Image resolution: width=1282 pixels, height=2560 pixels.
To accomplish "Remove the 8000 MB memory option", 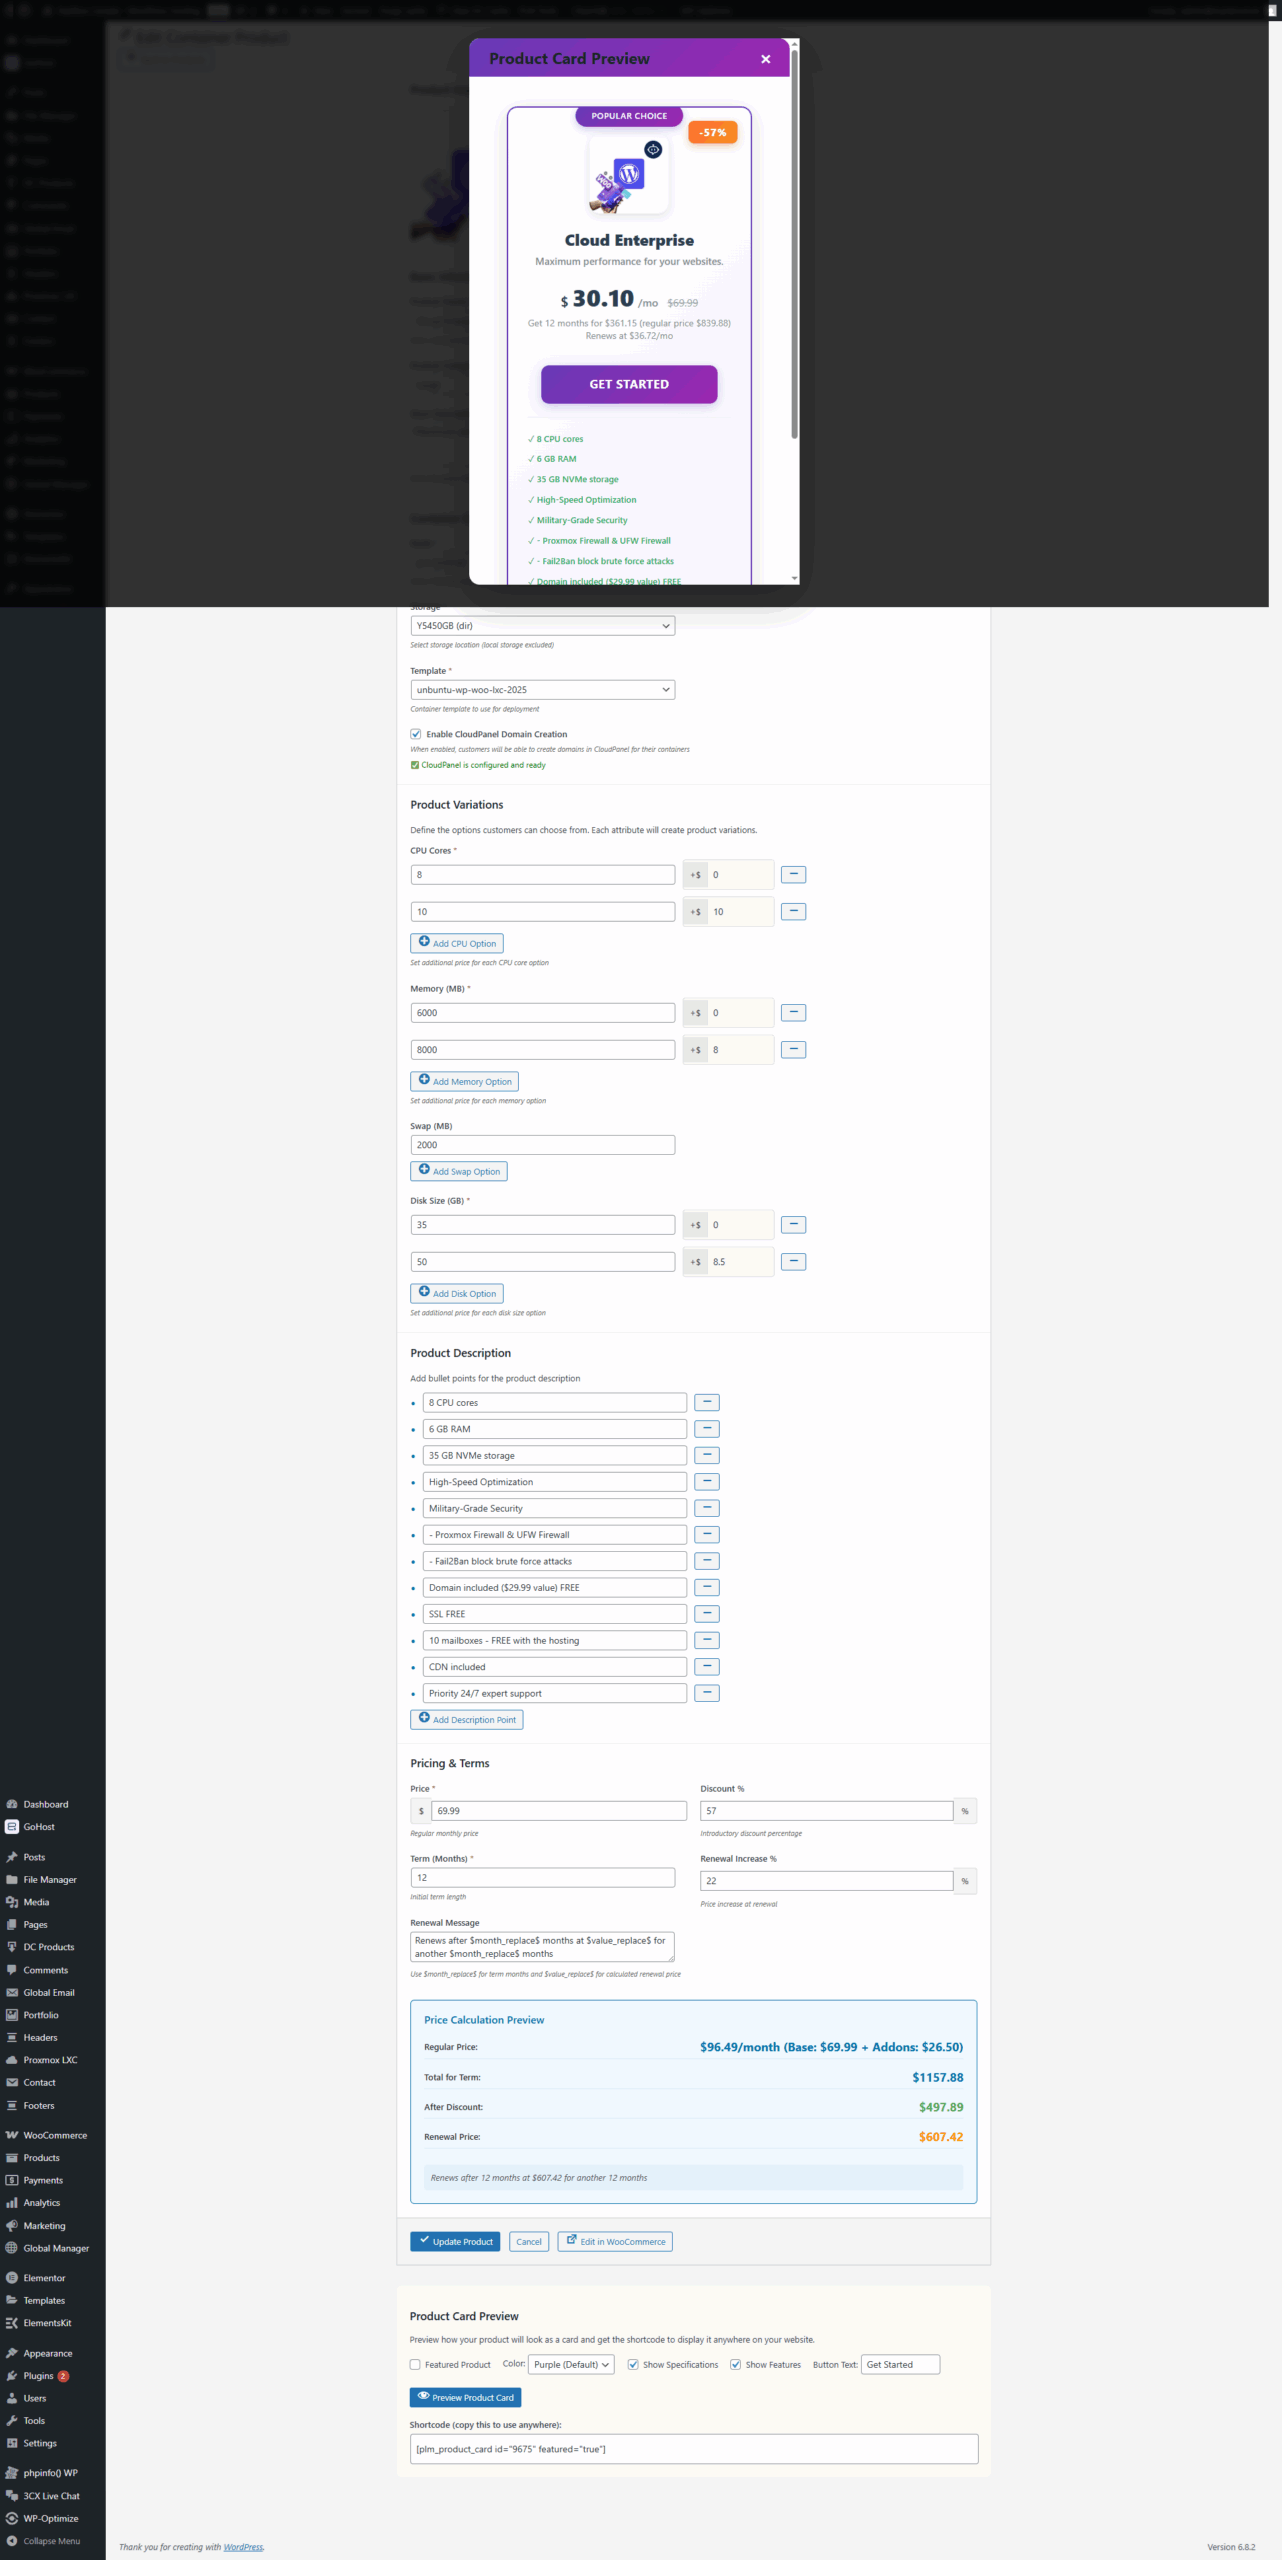I will pyautogui.click(x=792, y=1049).
